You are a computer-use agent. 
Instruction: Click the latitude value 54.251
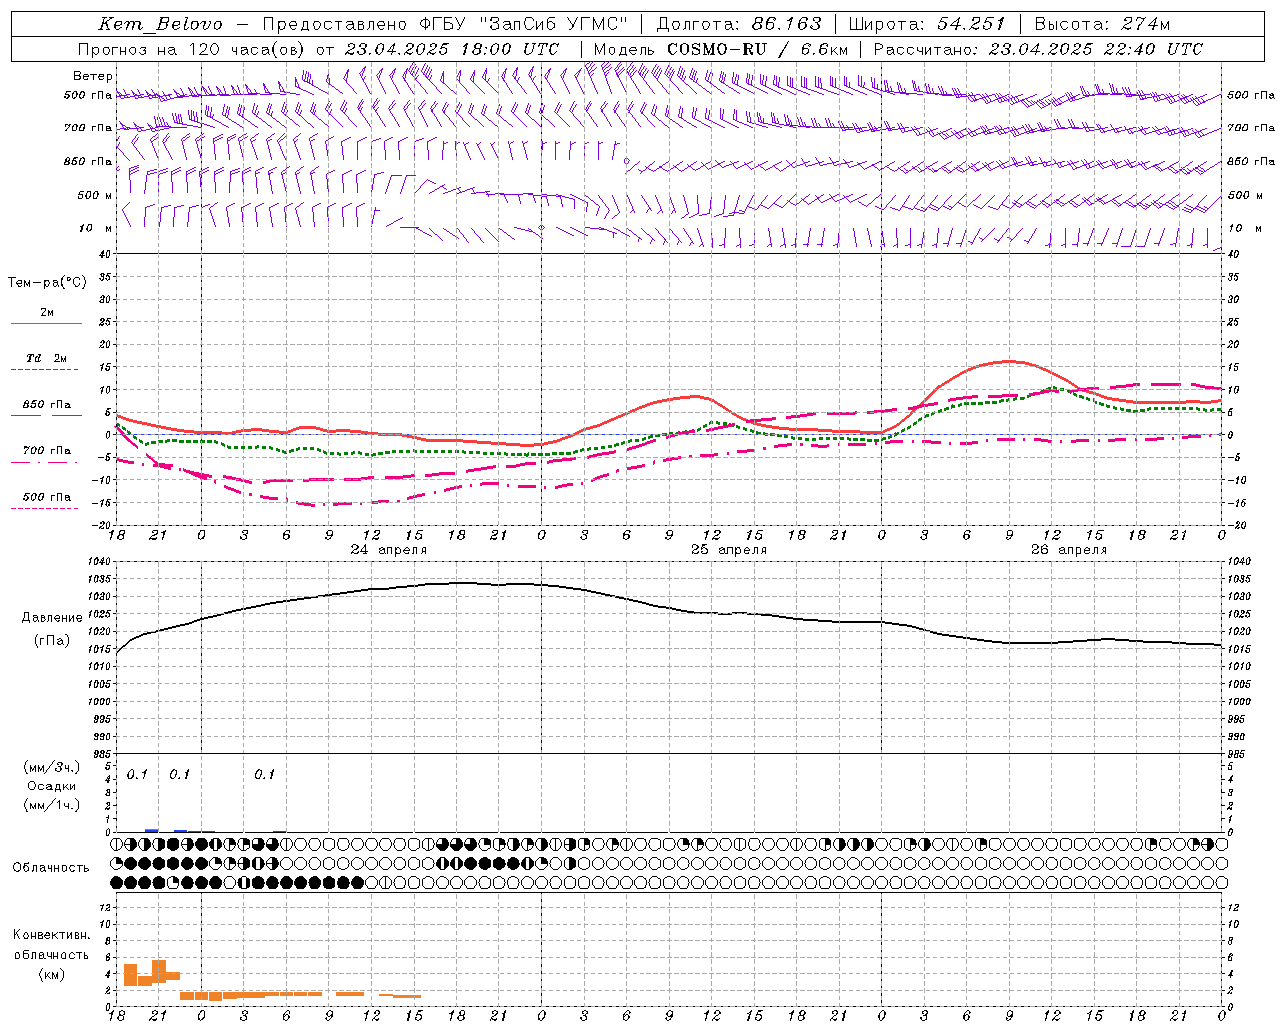[970, 24]
